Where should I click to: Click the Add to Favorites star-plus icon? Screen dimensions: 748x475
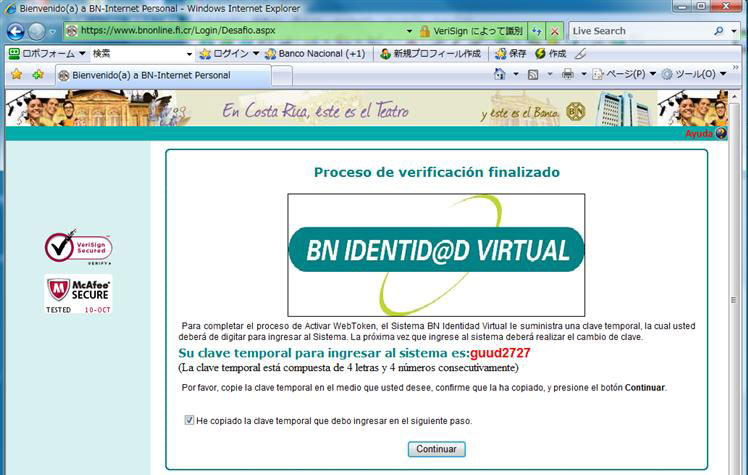38,74
